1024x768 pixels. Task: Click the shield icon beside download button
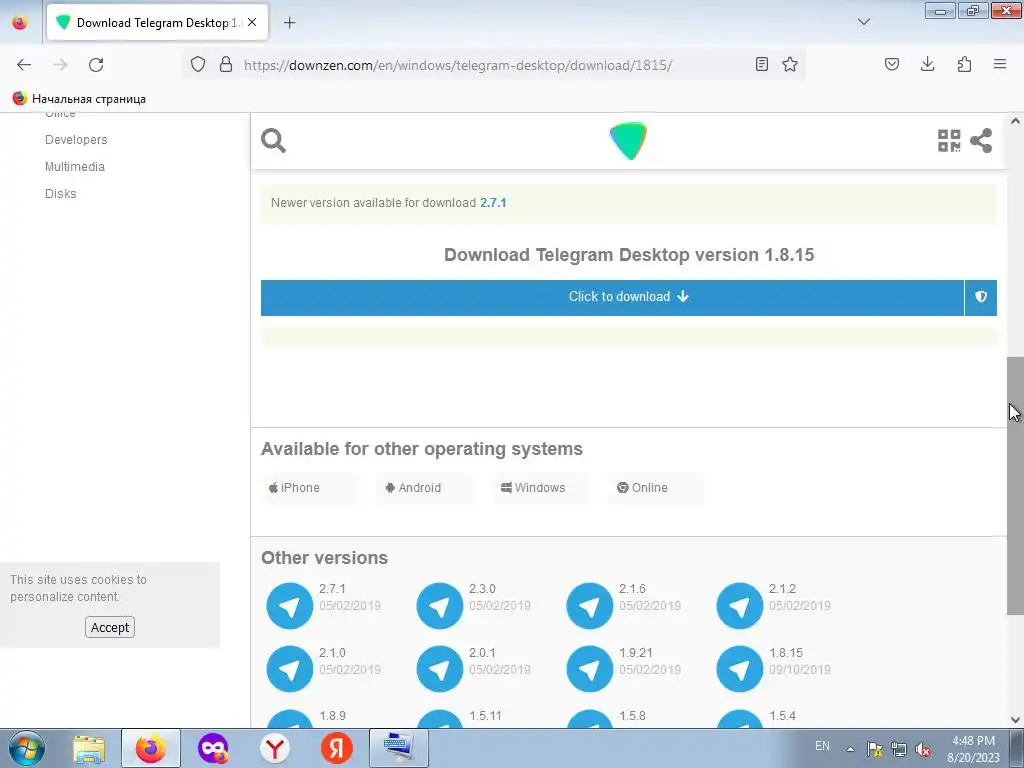pos(981,297)
